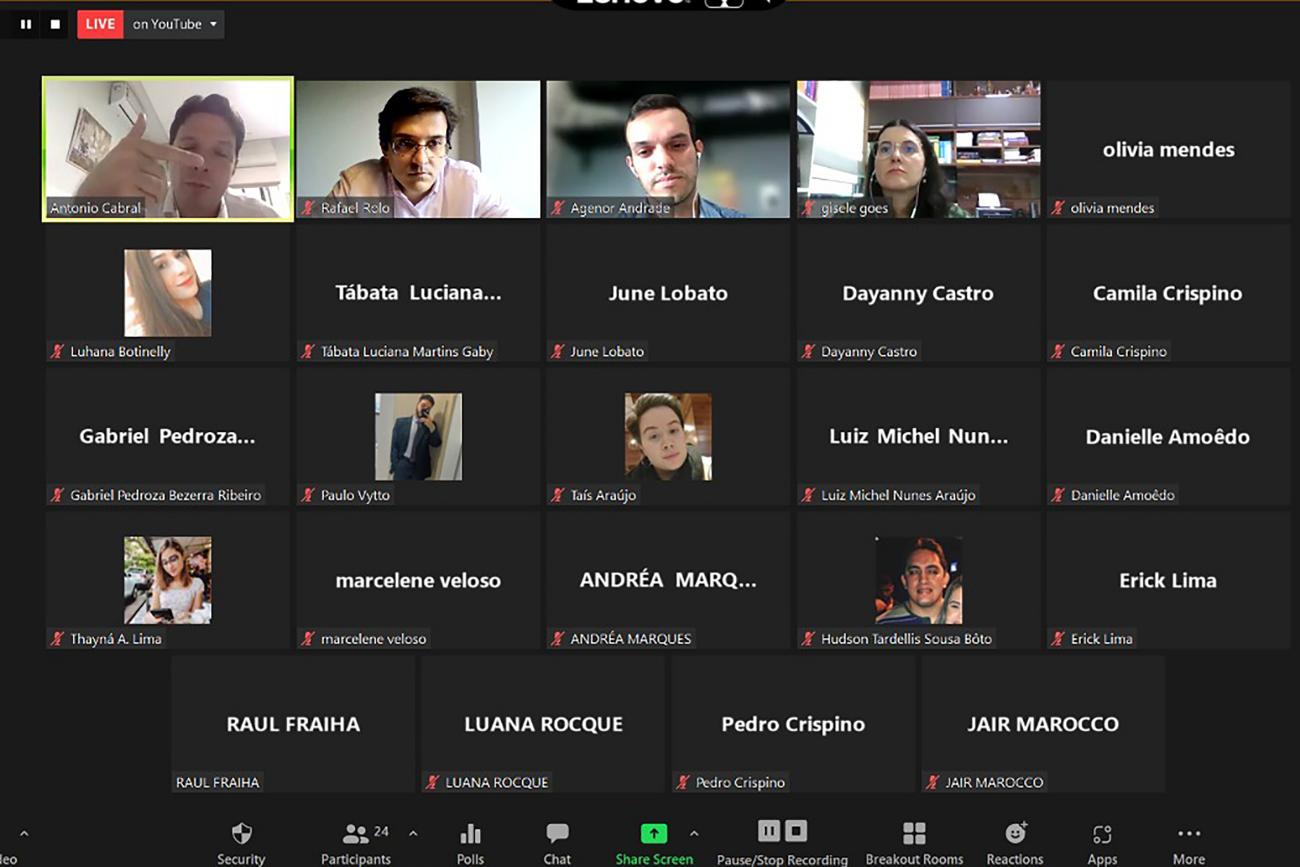Open the Polls bar chart icon
This screenshot has width=1300, height=867.
(470, 833)
